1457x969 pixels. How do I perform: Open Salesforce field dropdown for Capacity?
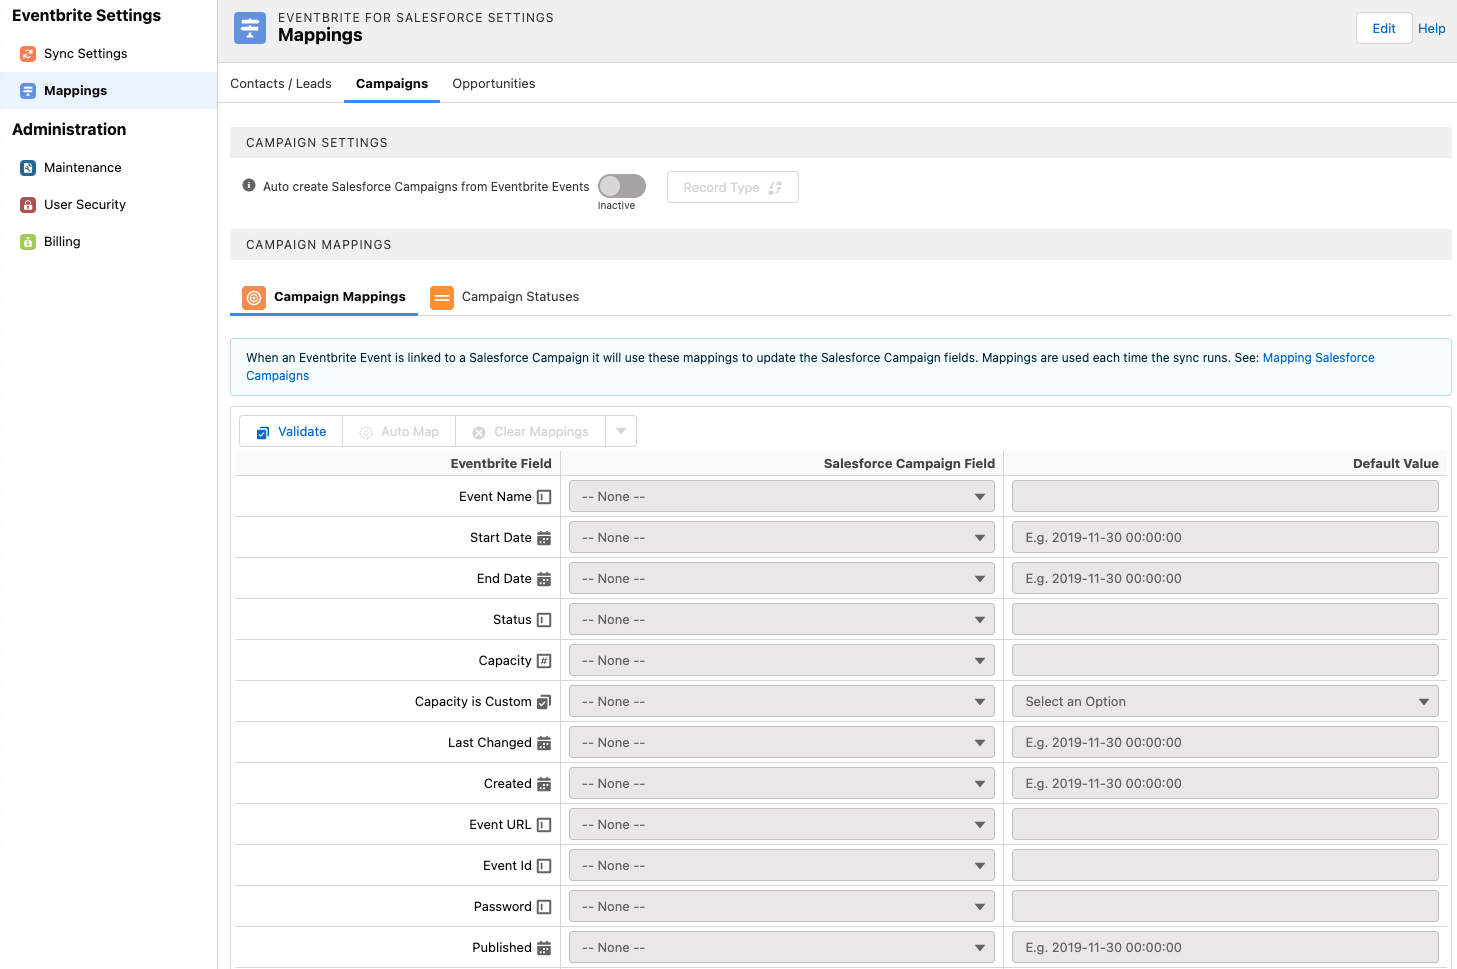click(782, 661)
